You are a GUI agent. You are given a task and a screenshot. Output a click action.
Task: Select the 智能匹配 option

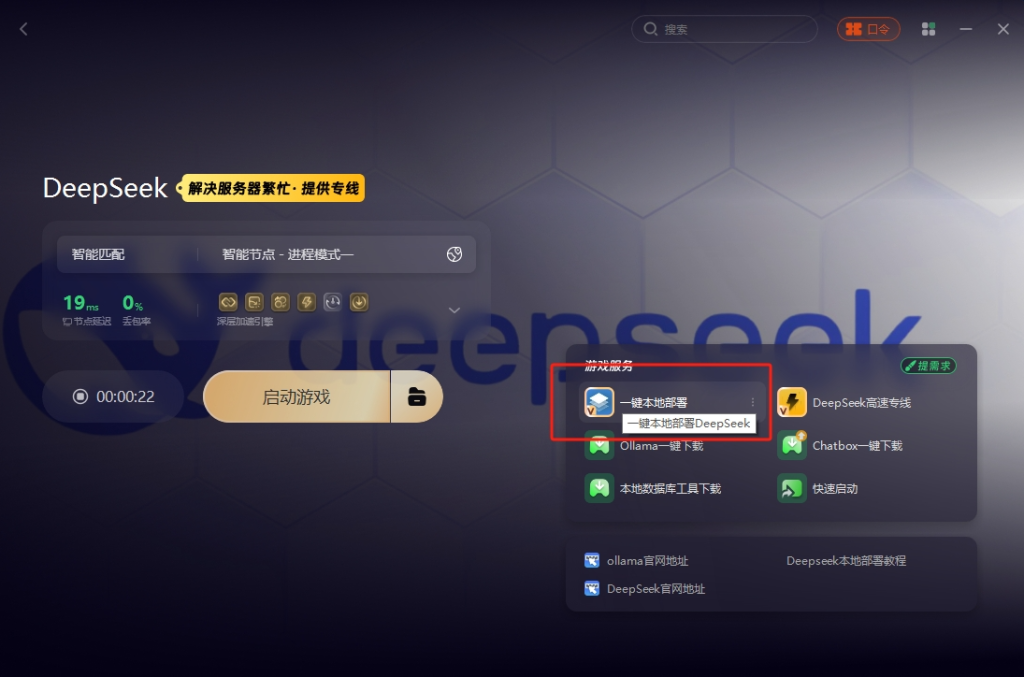pyautogui.click(x=98, y=255)
